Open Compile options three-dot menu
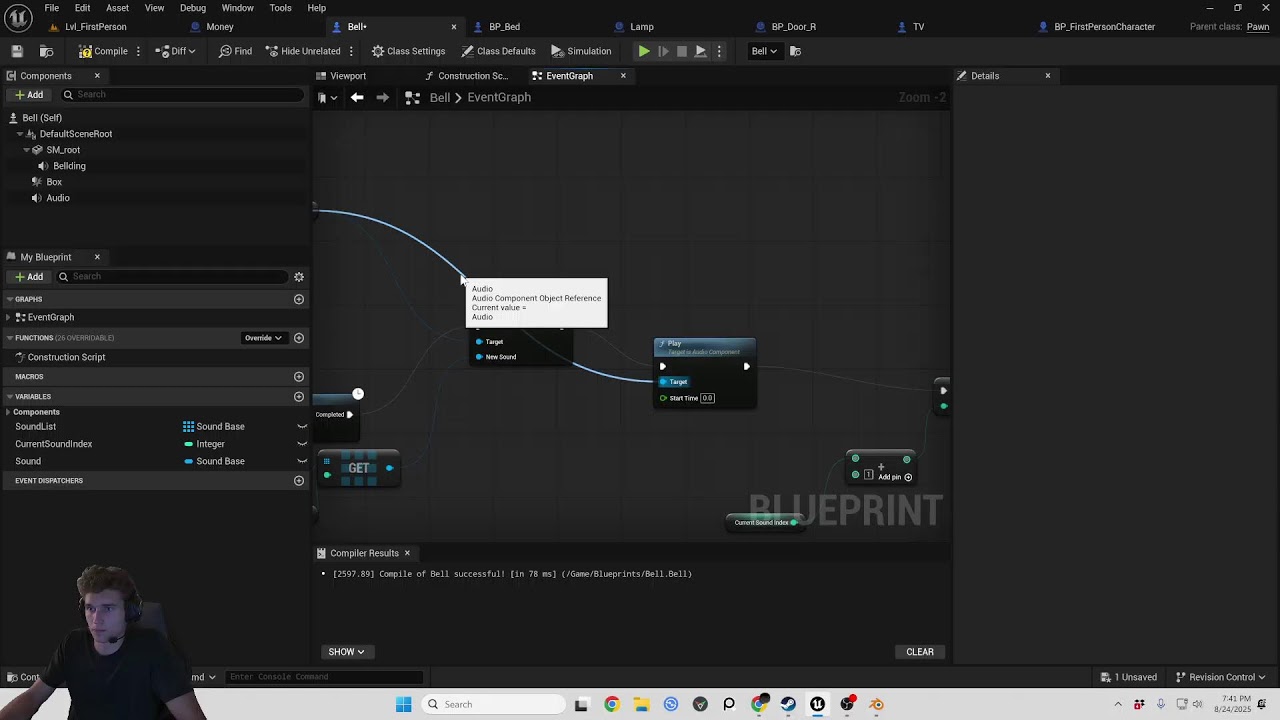Screen dimensions: 1280x720 (x=138, y=51)
